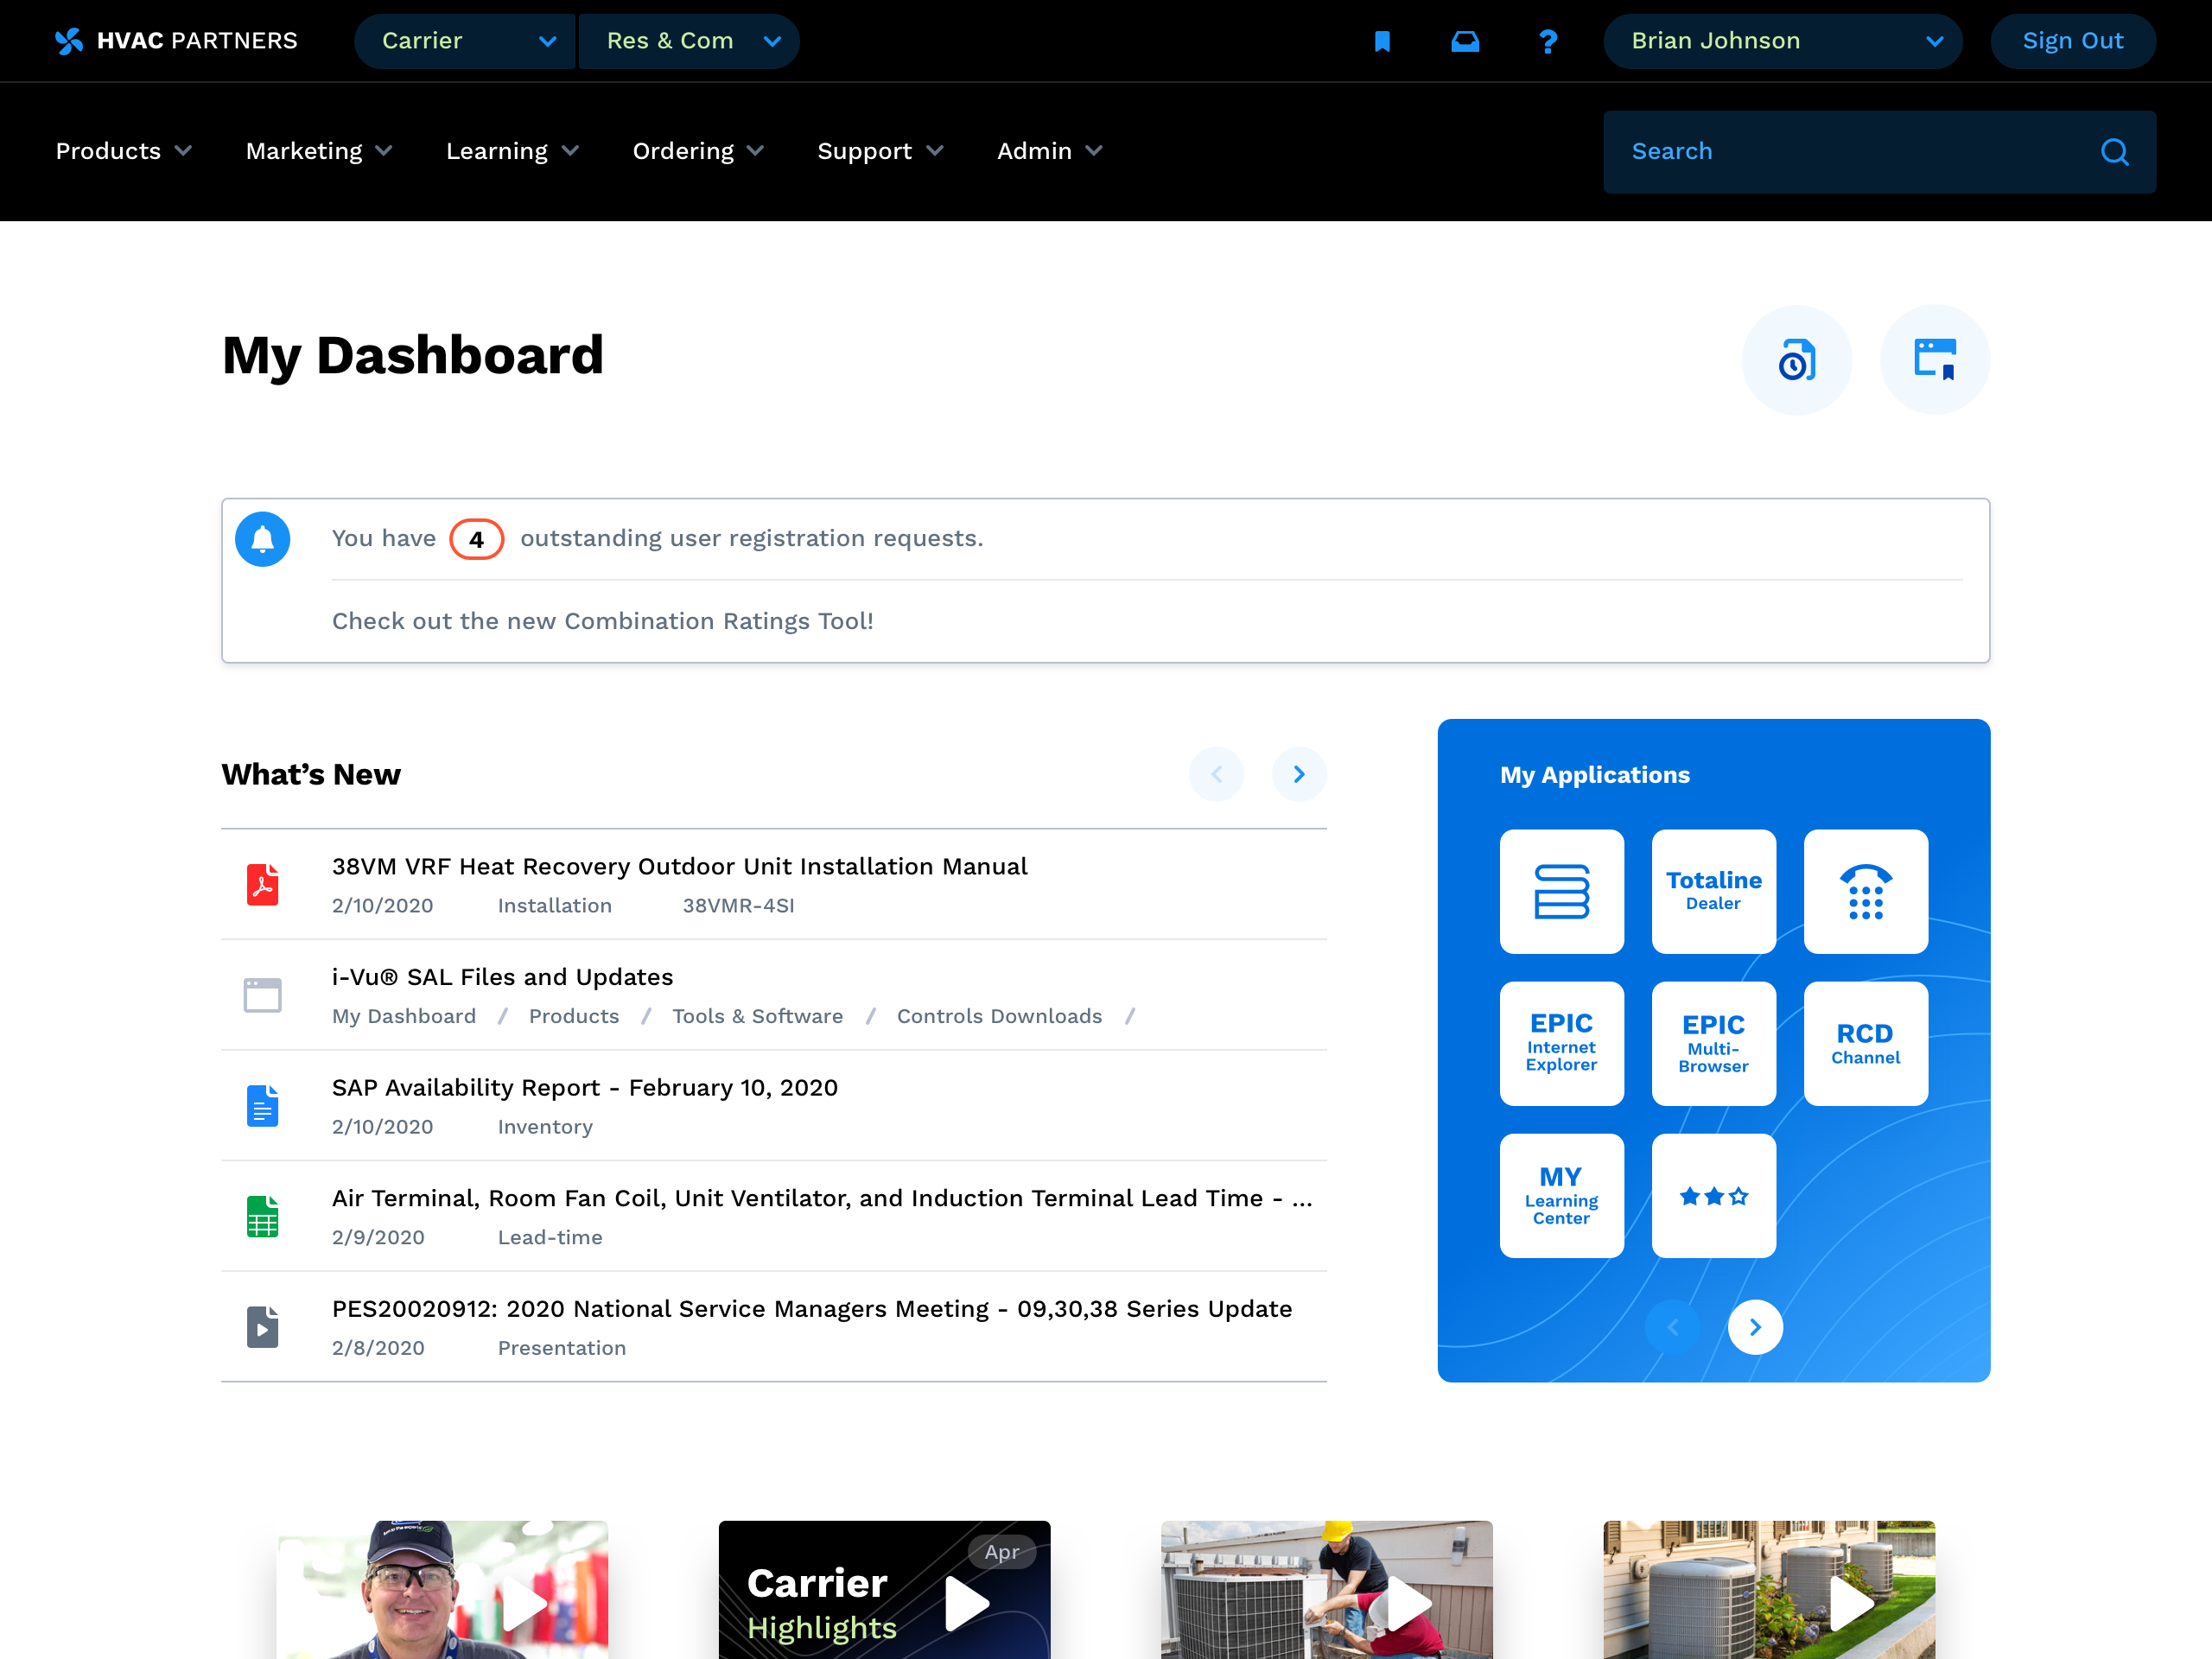
Task: Open recently viewed documents icon button
Action: pos(1796,360)
